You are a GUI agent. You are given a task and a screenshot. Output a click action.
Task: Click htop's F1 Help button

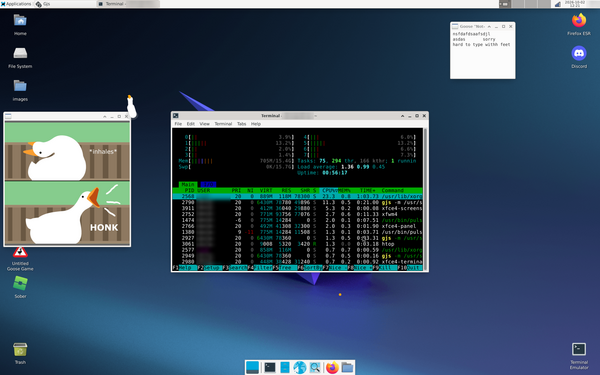point(185,268)
